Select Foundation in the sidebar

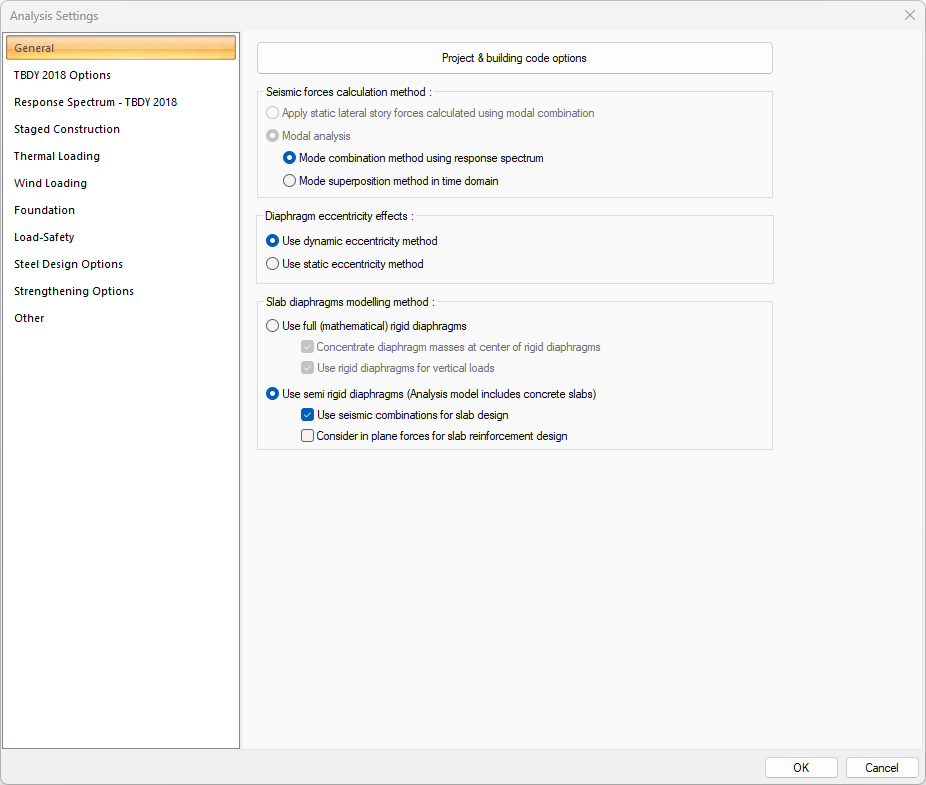pyautogui.click(x=44, y=210)
